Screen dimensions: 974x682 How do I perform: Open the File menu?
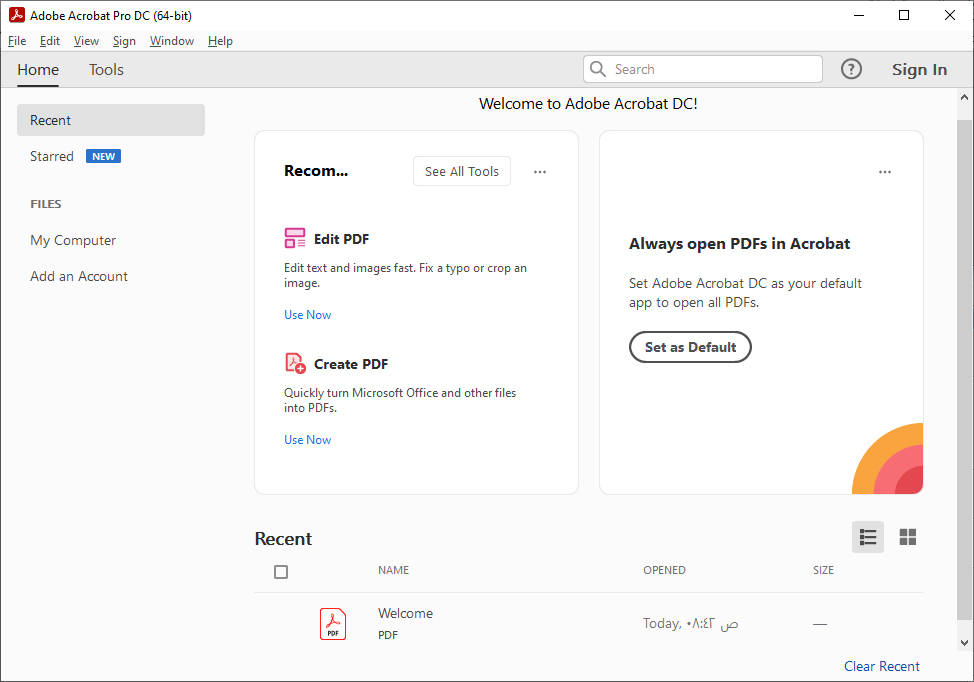click(x=17, y=41)
